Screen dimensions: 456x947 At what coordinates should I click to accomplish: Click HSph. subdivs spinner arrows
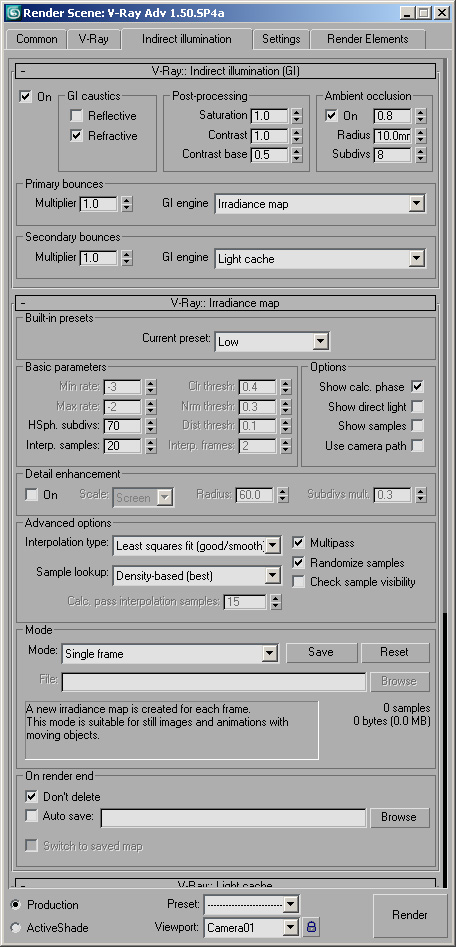tap(151, 426)
